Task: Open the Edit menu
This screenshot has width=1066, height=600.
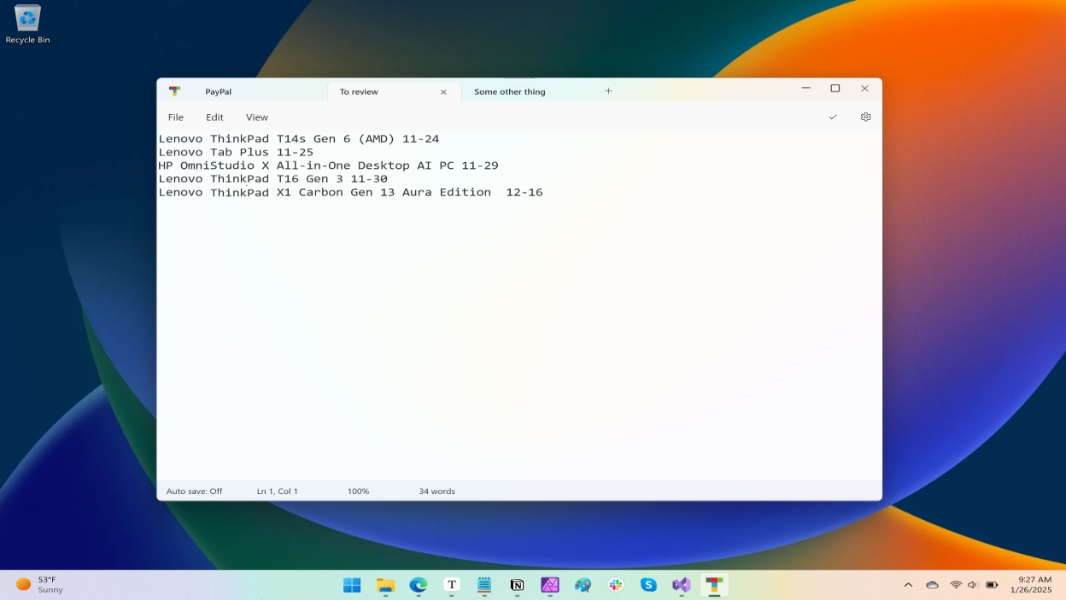Action: coord(214,117)
